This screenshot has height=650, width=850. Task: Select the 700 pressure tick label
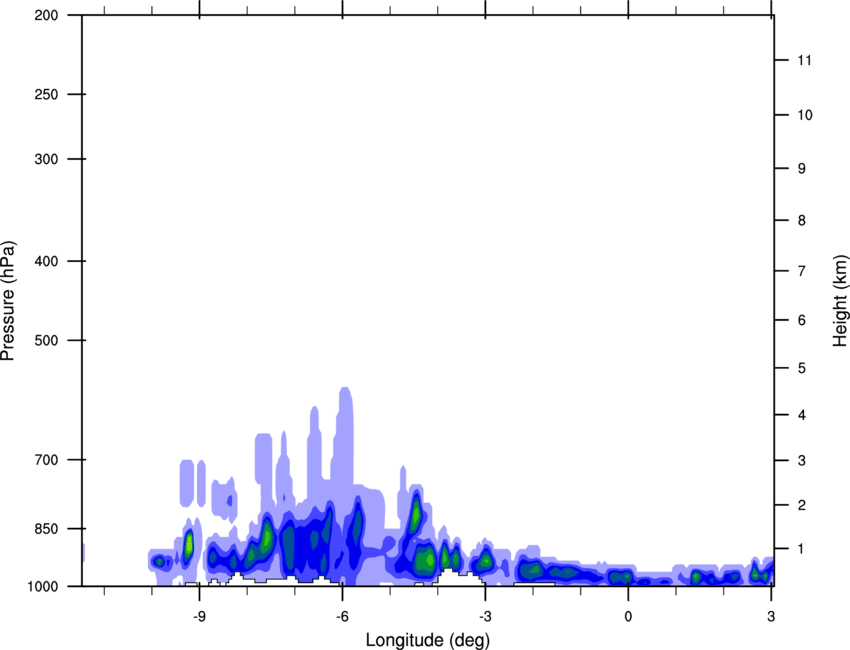46,460
